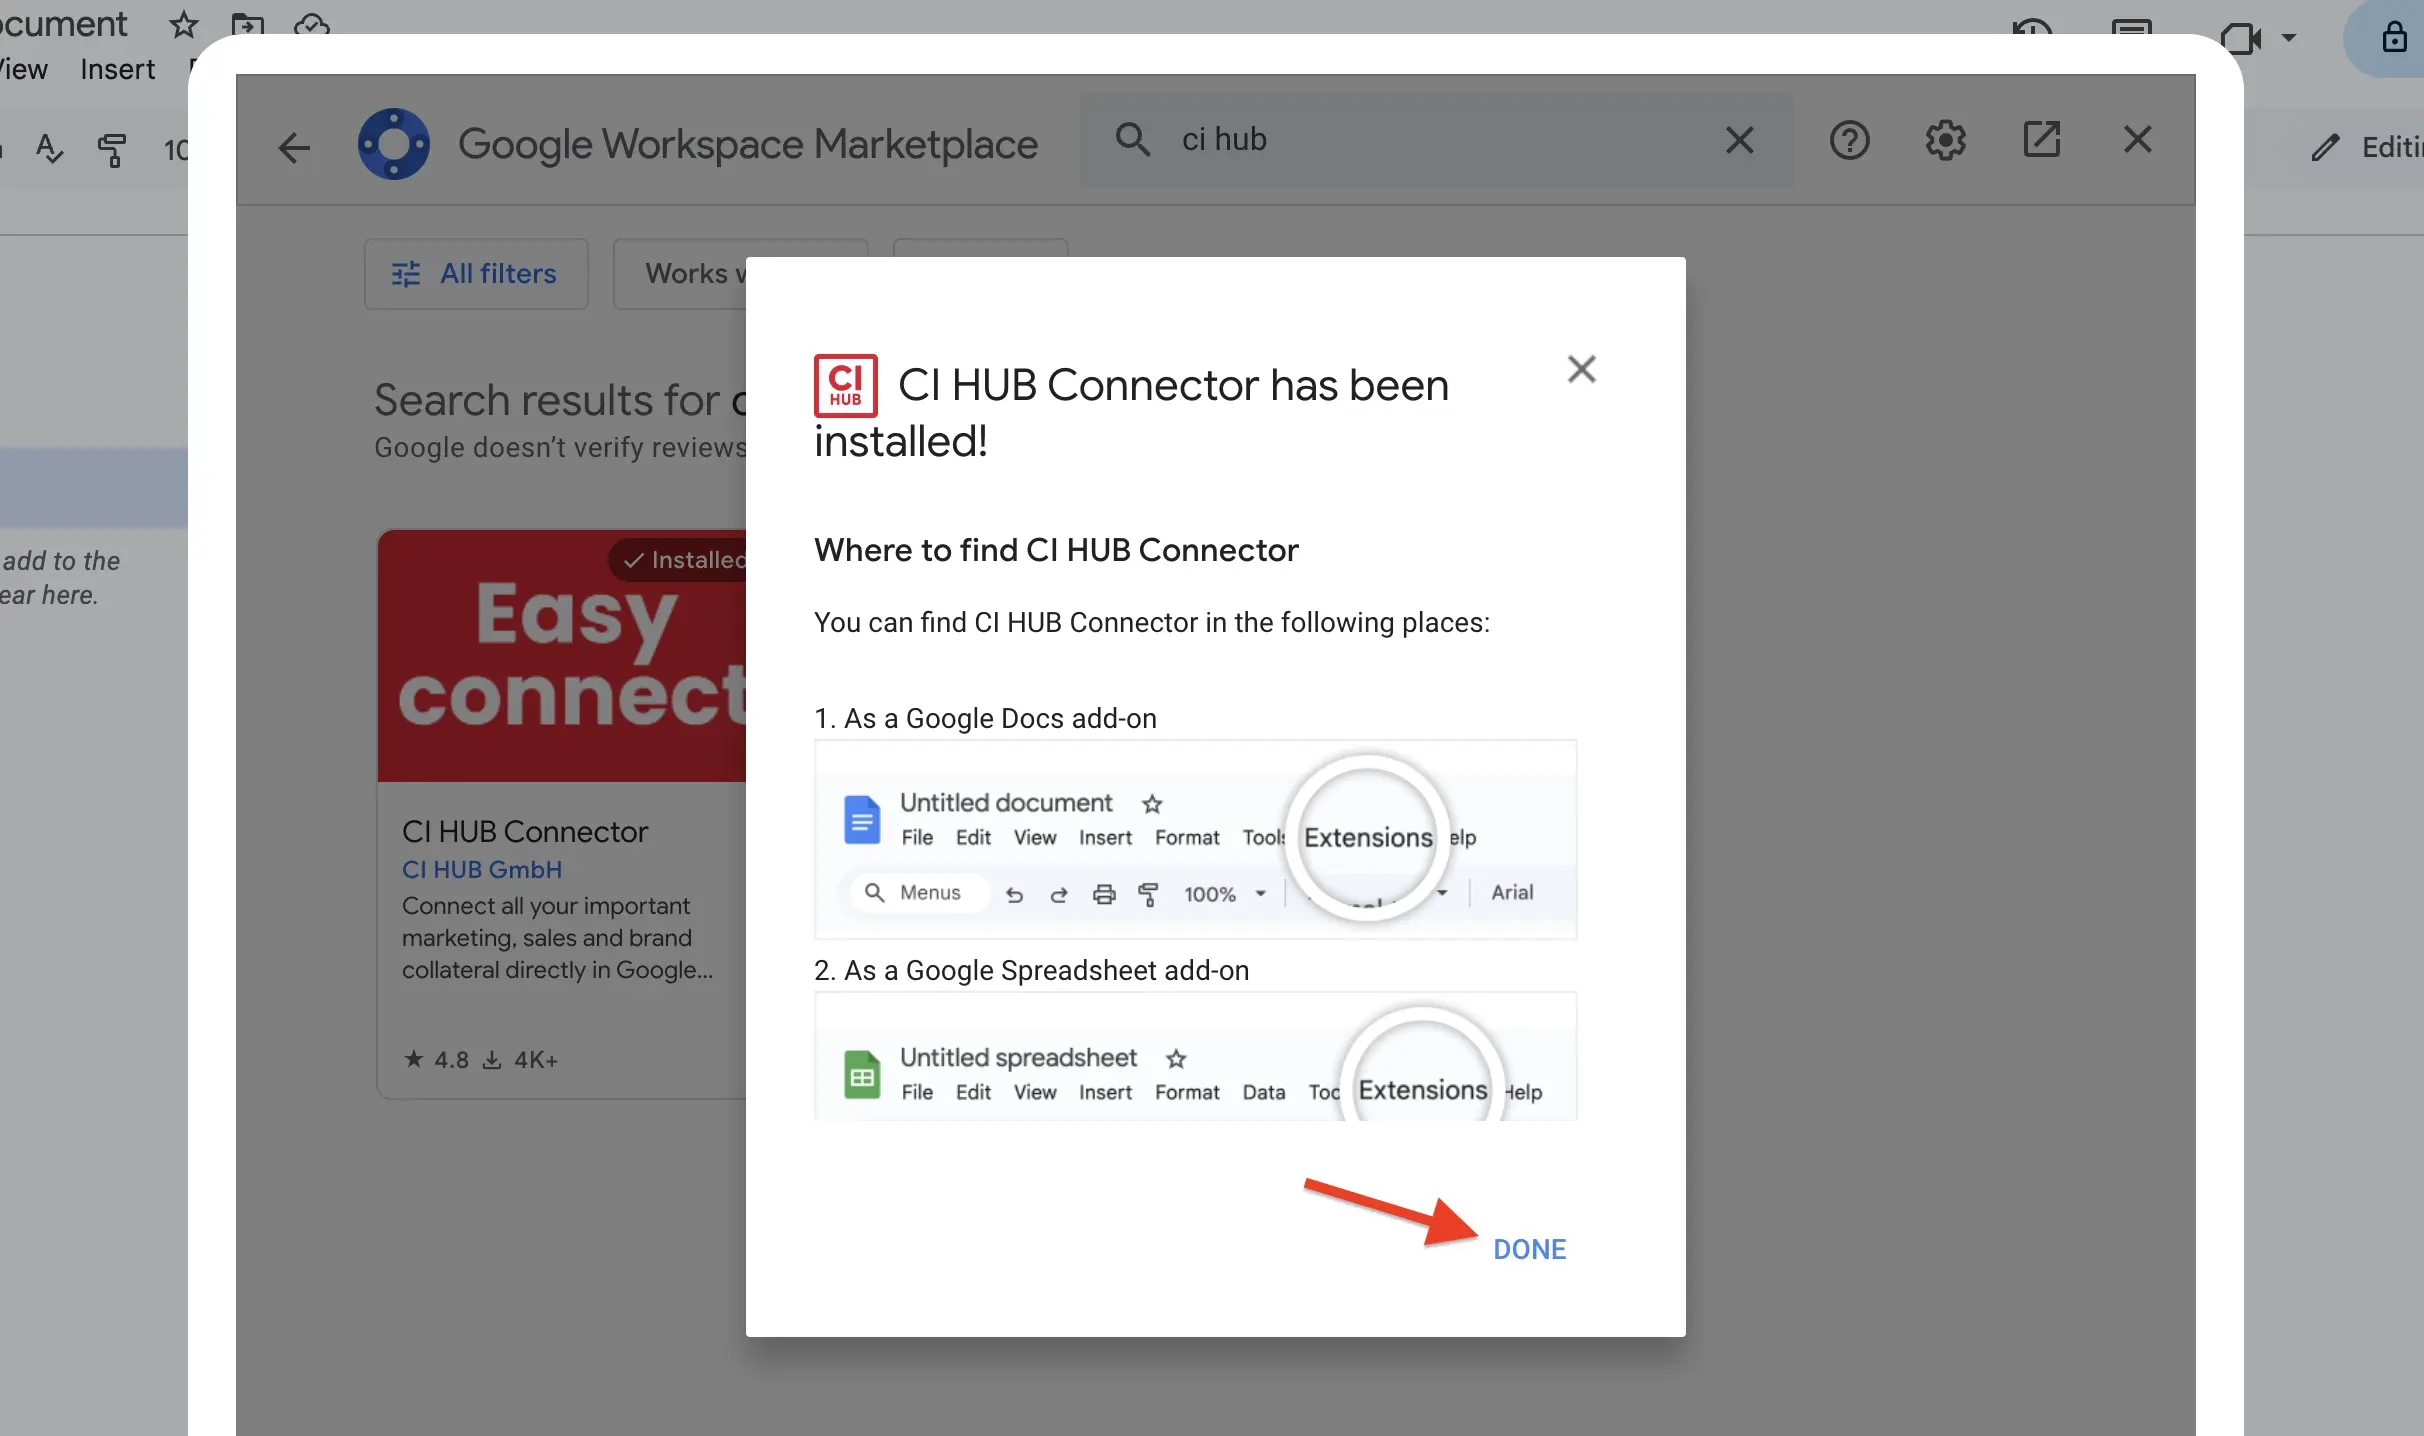Click the Google Docs add-on illustration

pyautogui.click(x=1195, y=840)
